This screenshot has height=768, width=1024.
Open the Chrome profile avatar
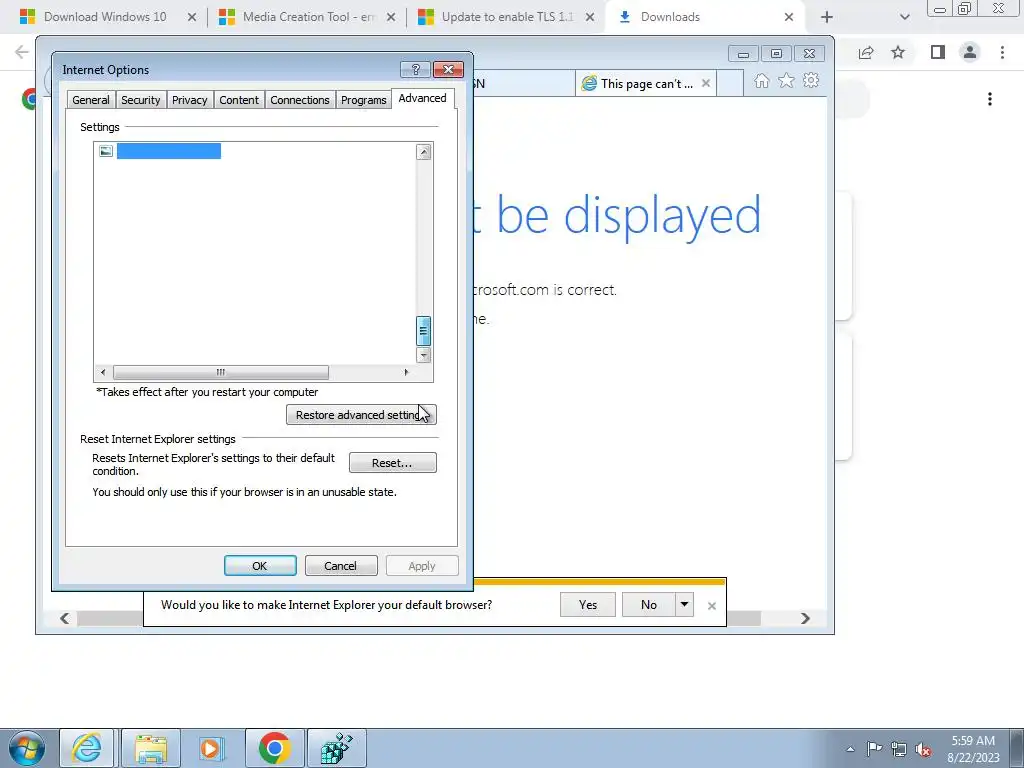tap(970, 52)
